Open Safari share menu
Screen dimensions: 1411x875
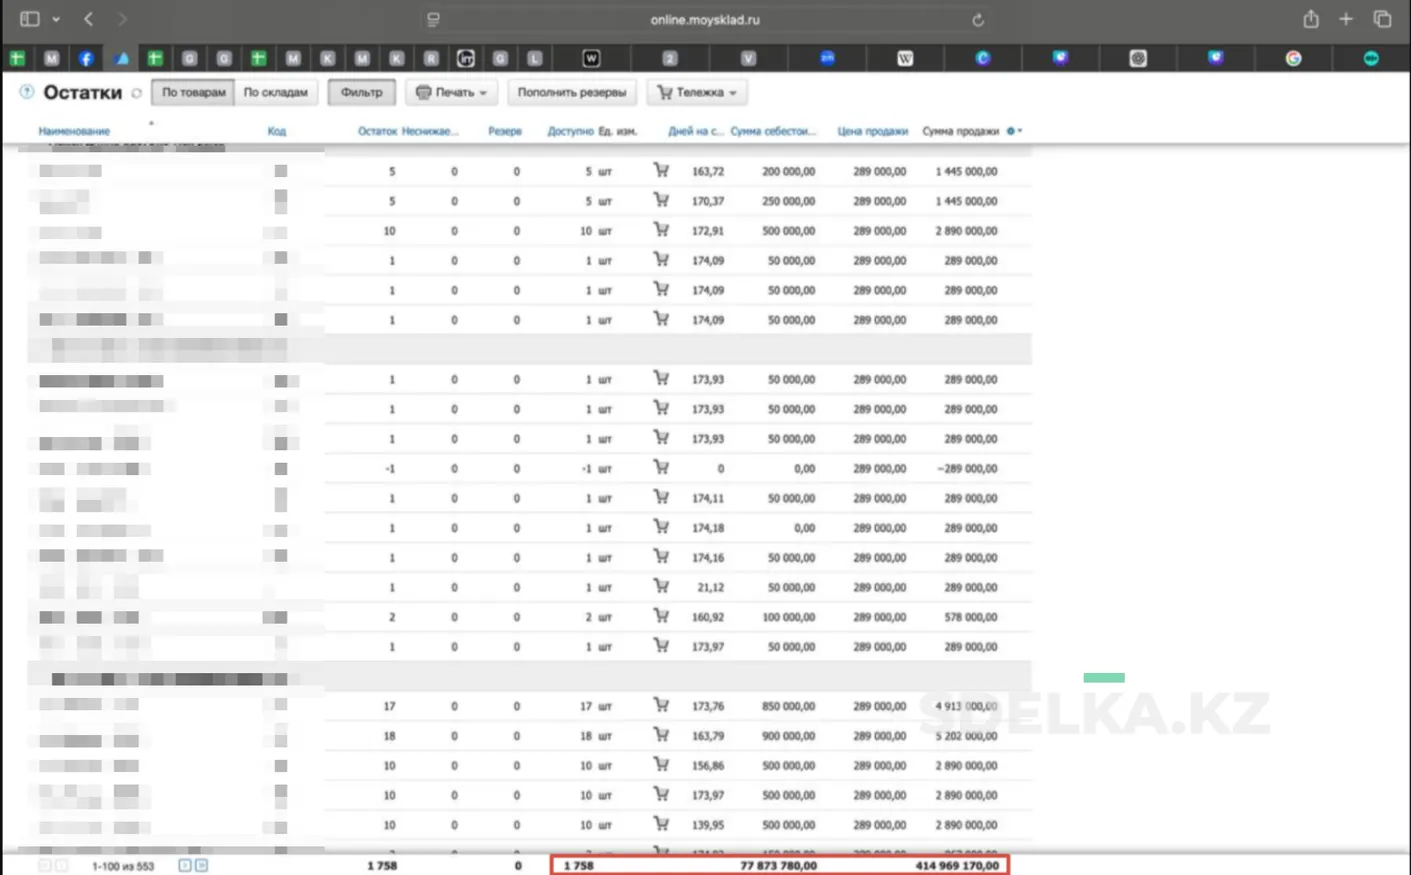click(x=1310, y=19)
